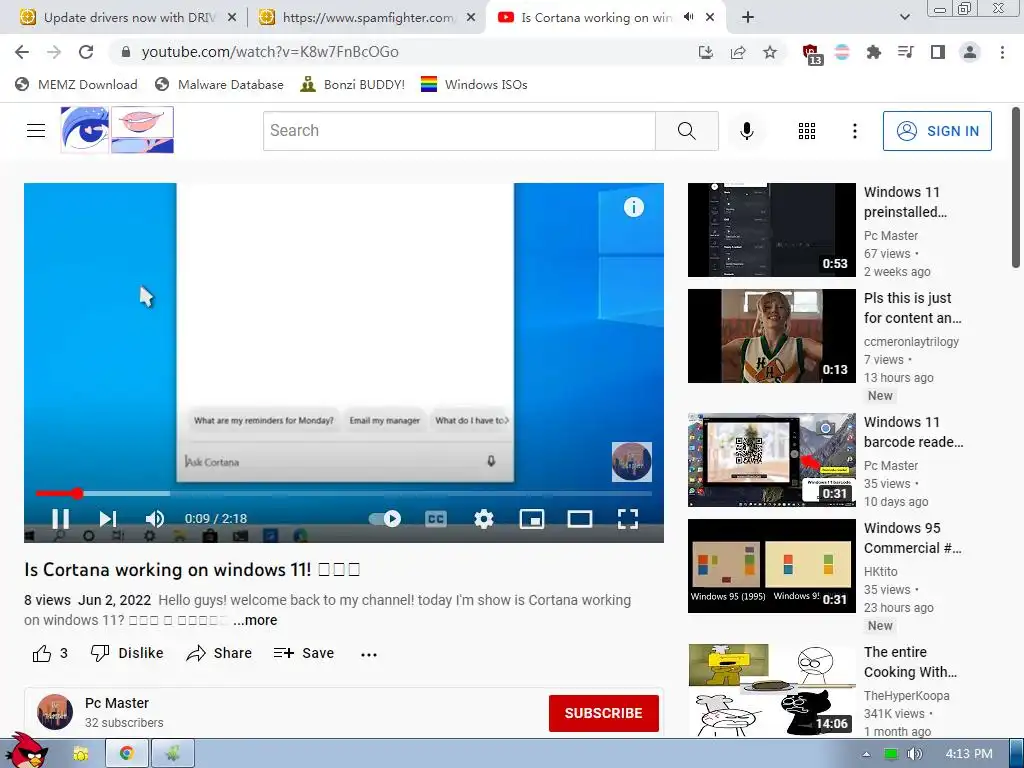Open more actions ellipsis under video
Screen dimensions: 1024x768
(x=369, y=654)
